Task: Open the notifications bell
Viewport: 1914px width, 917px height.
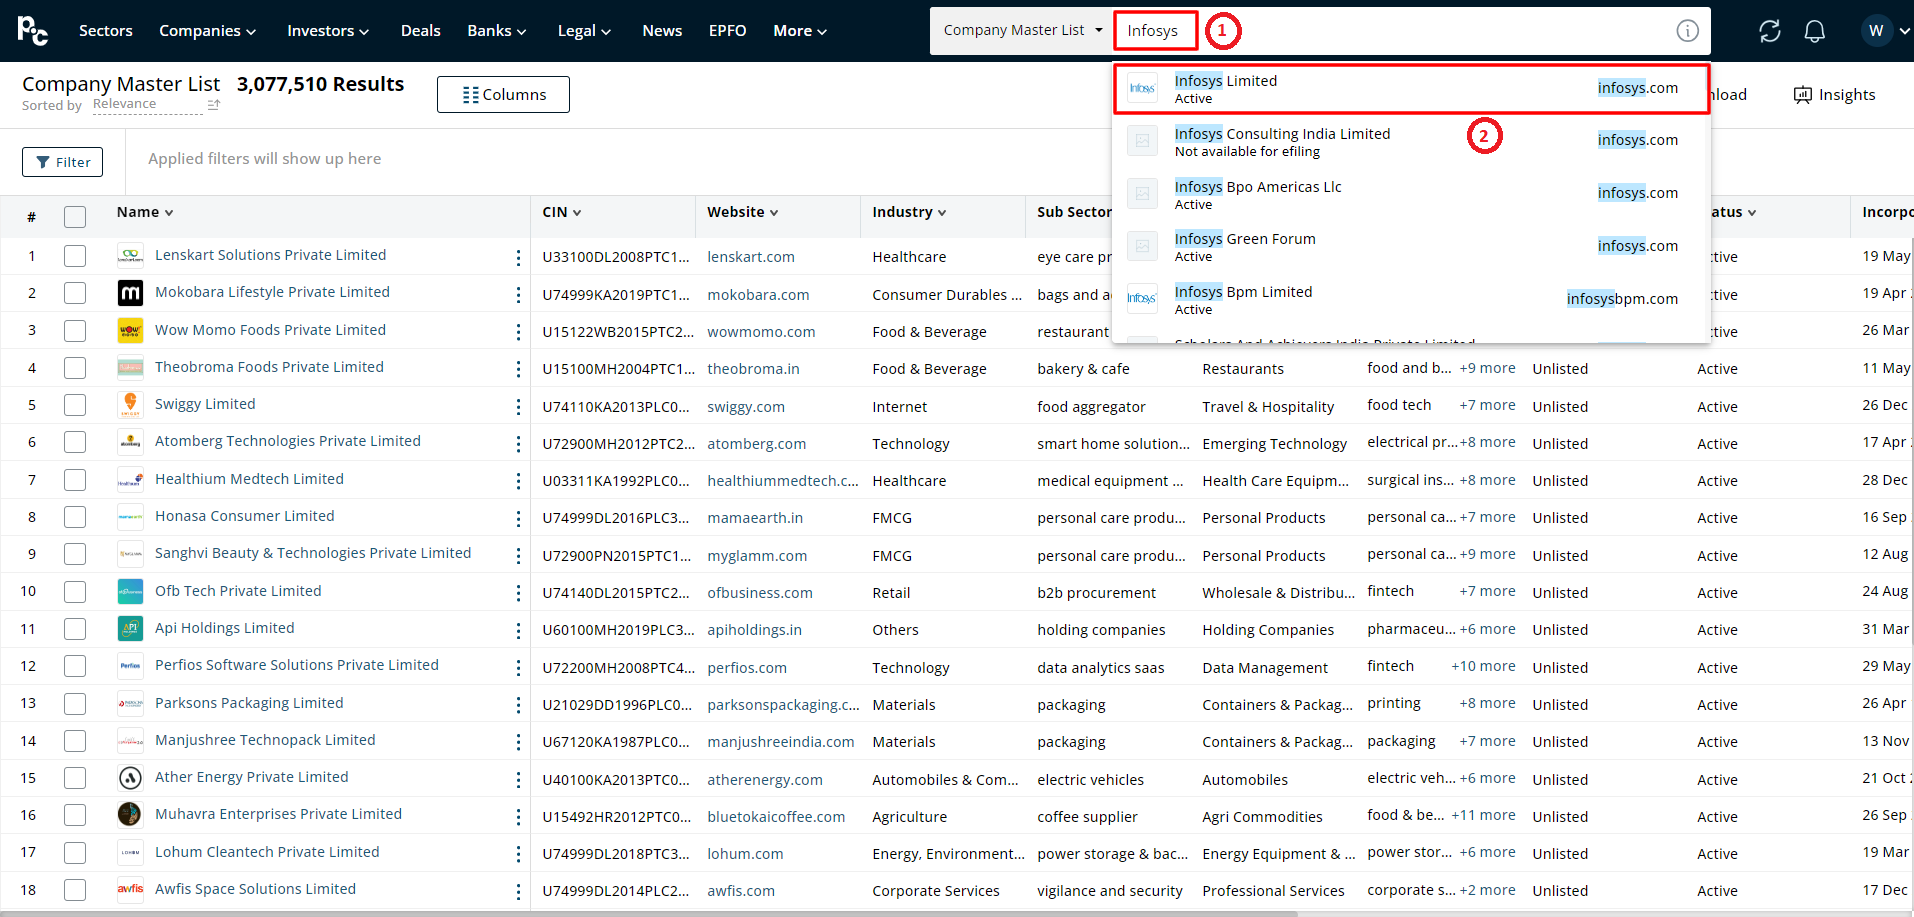Action: click(x=1814, y=31)
